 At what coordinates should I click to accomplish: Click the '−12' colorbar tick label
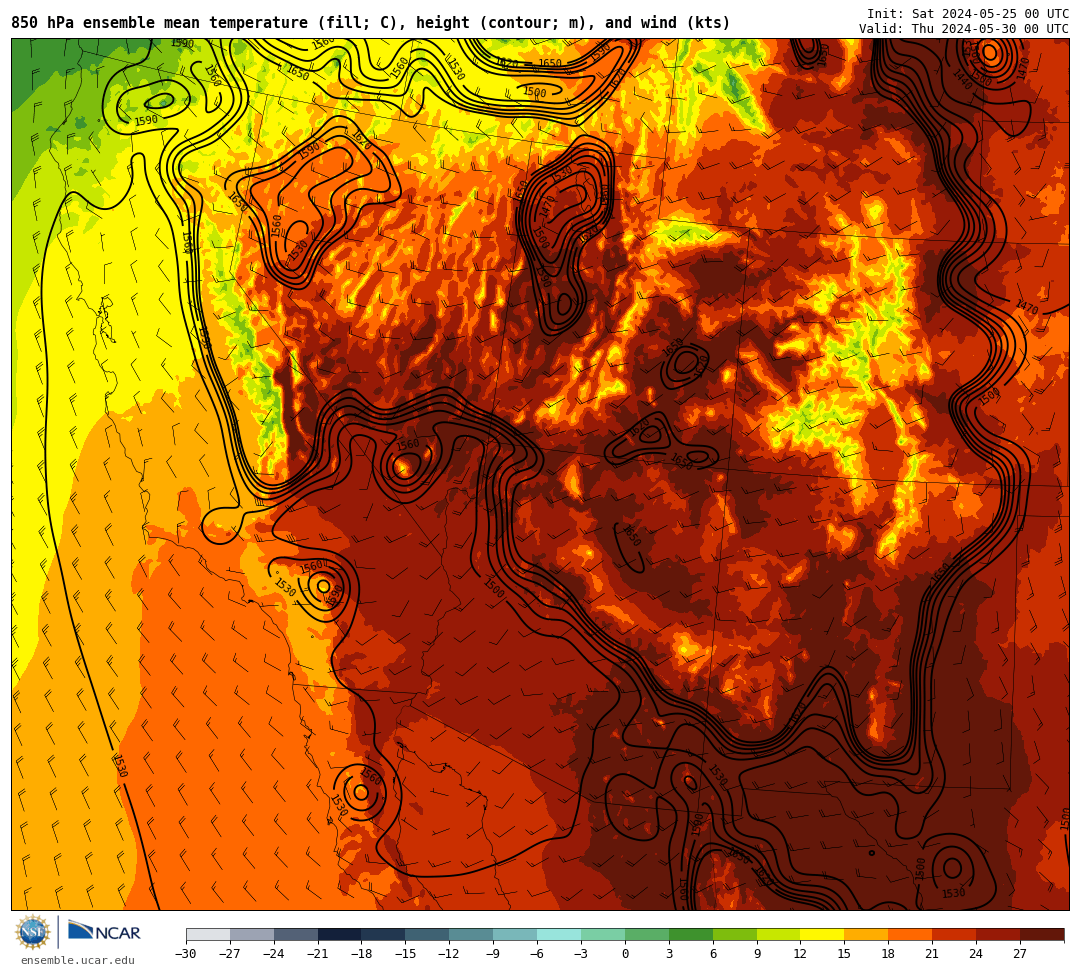click(450, 954)
